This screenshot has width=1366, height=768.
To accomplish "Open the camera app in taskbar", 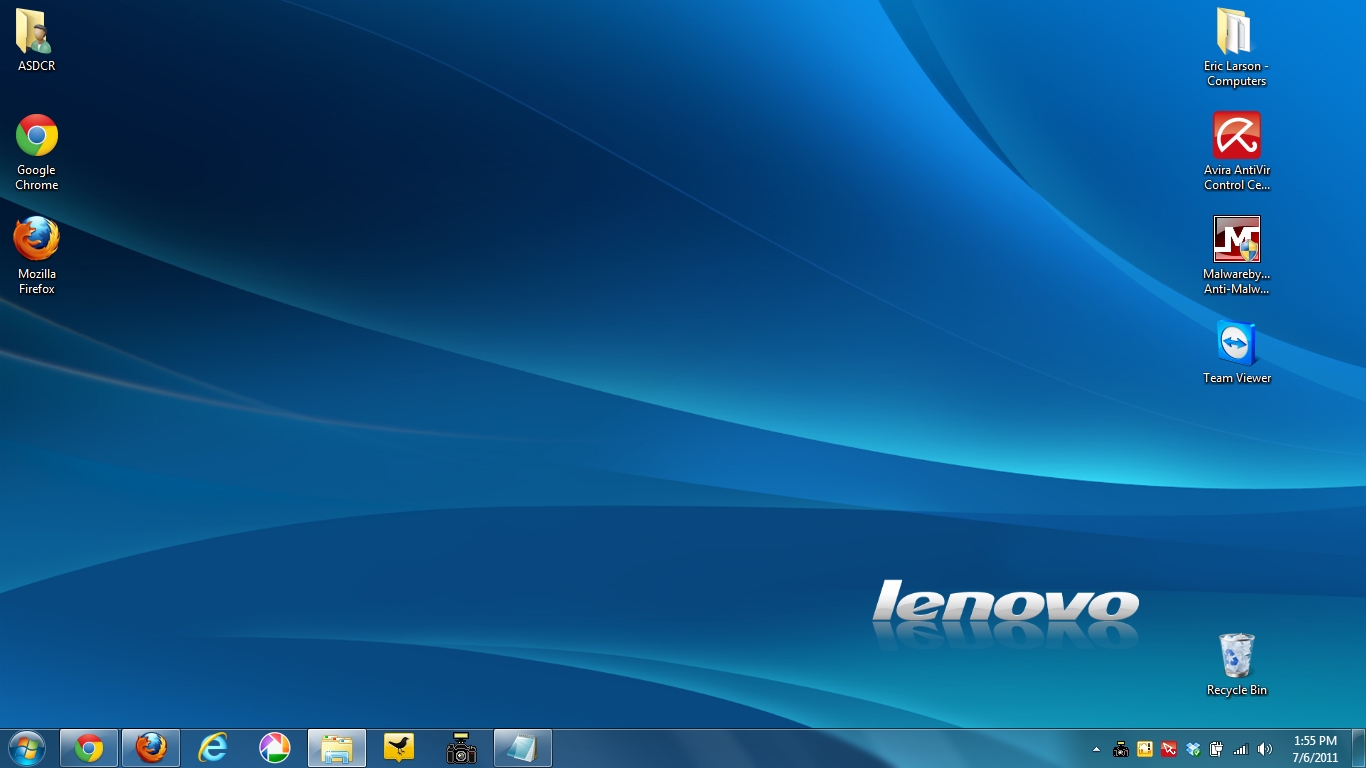I will (x=461, y=748).
